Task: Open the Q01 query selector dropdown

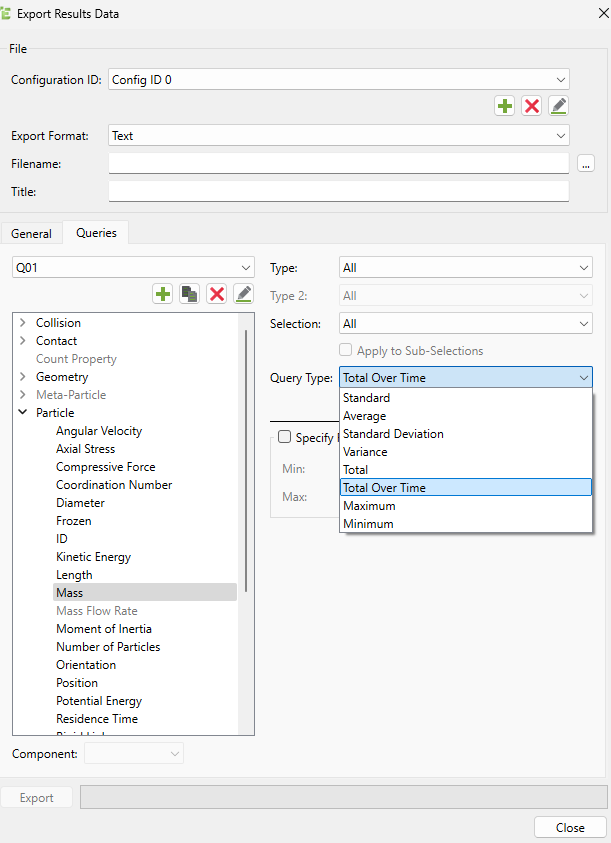Action: tap(133, 267)
